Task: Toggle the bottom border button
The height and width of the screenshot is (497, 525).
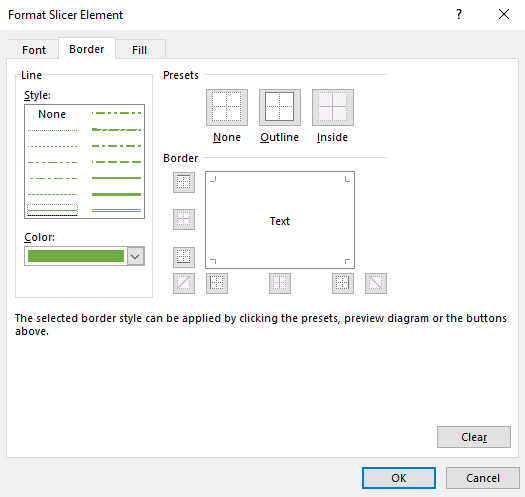Action: 184,257
